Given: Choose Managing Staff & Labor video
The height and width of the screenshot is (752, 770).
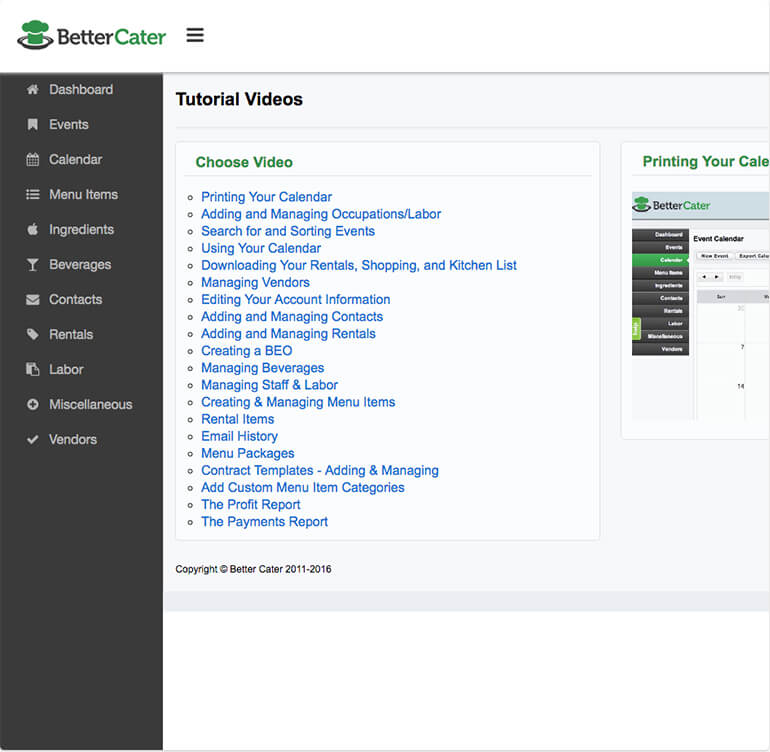Looking at the screenshot, I should tap(269, 385).
